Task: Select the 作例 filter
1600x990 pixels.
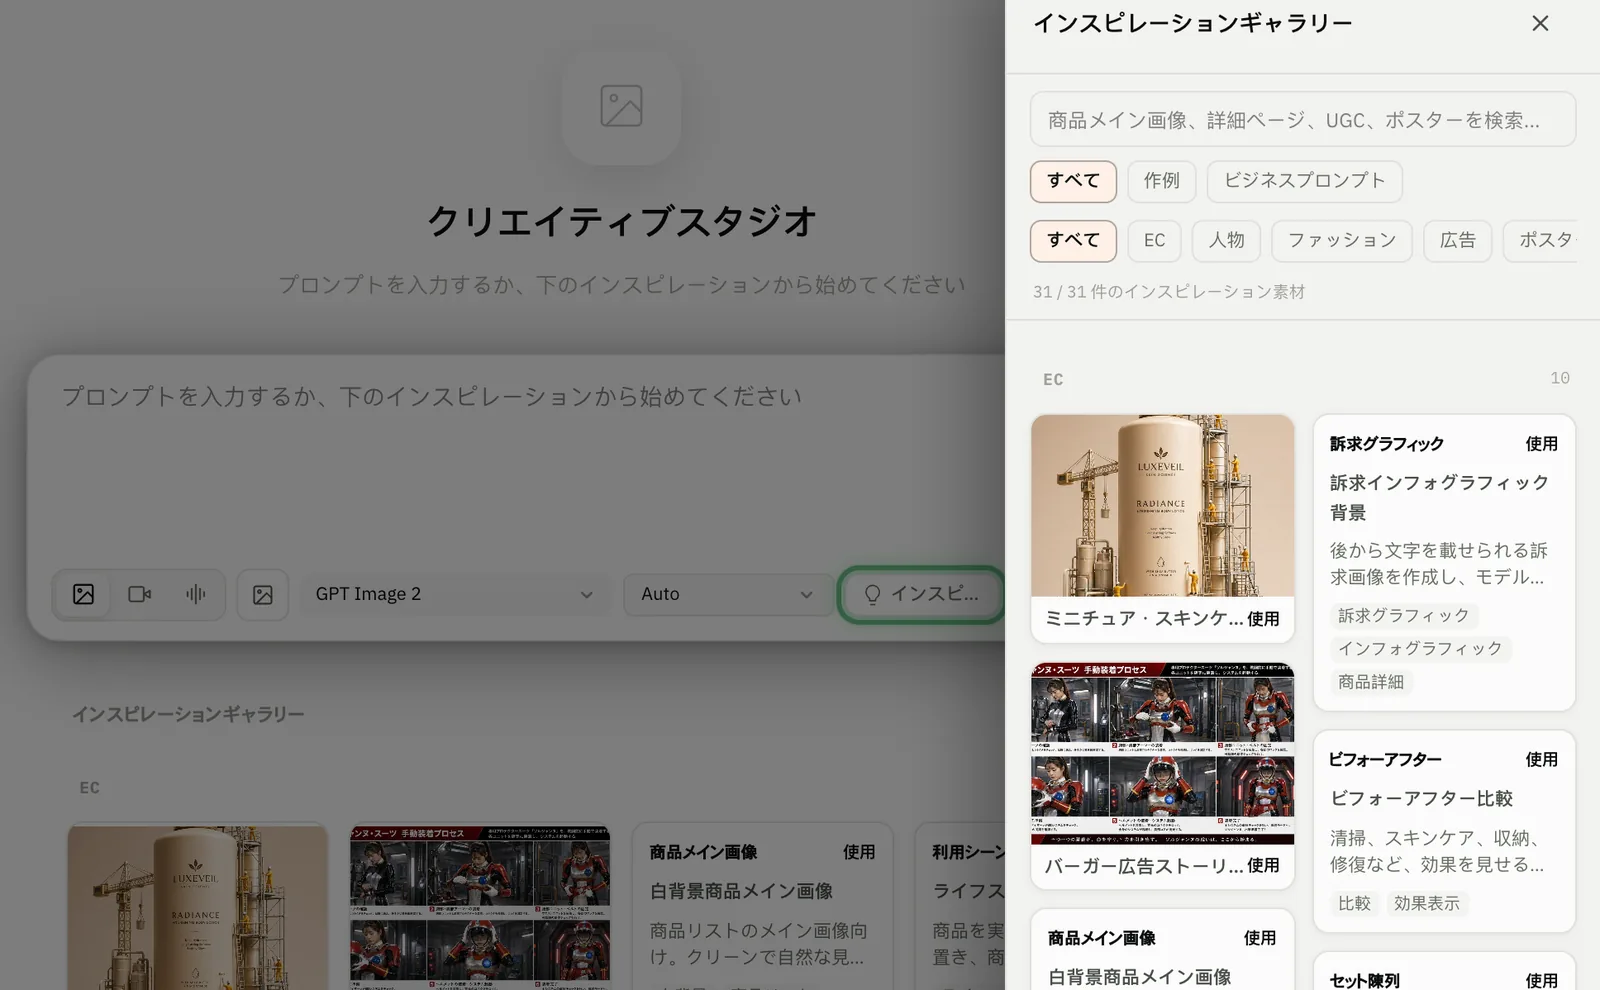Action: [x=1161, y=181]
